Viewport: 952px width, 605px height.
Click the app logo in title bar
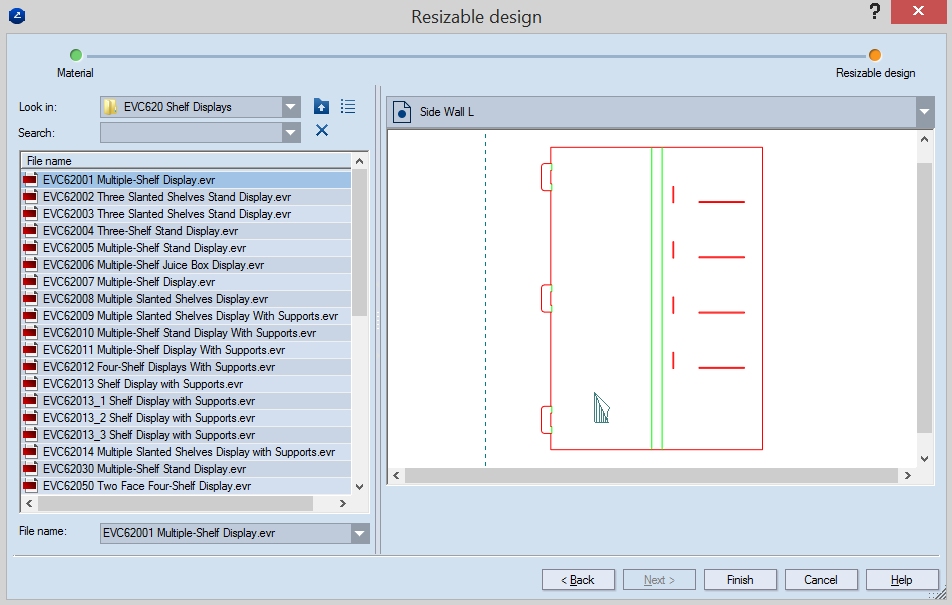(17, 16)
